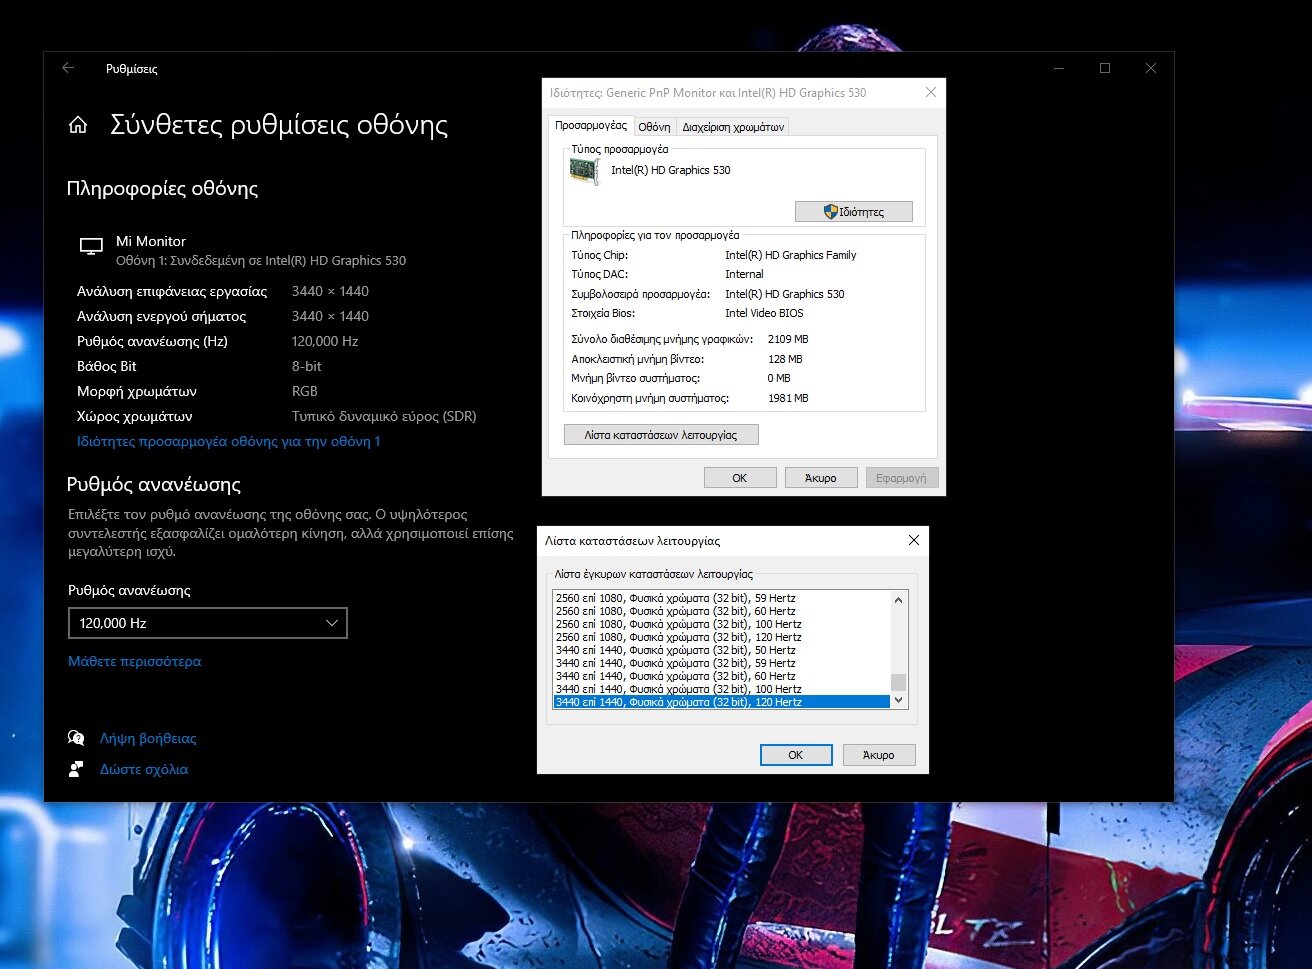Click the Mi Monitor display icon
Image resolution: width=1312 pixels, height=969 pixels.
click(x=91, y=246)
